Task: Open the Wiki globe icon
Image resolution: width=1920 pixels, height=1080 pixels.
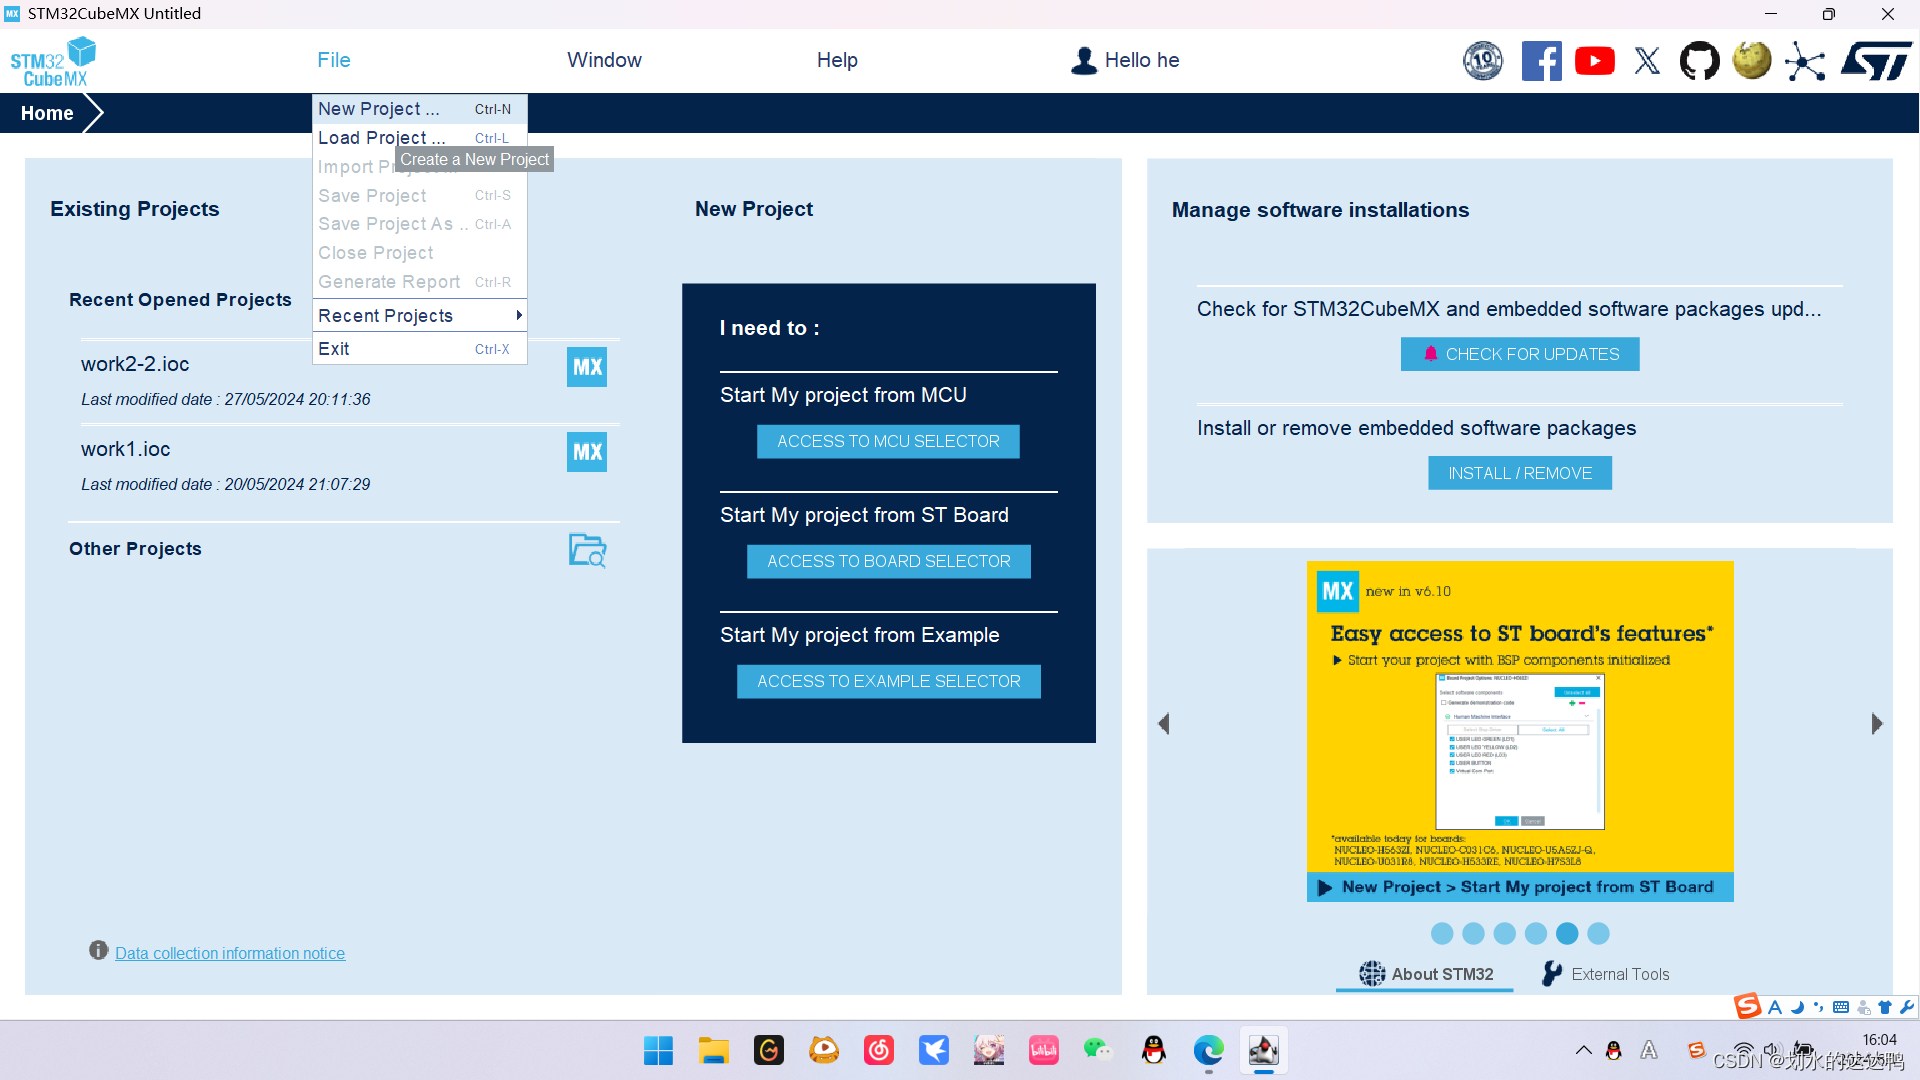Action: (1752, 61)
